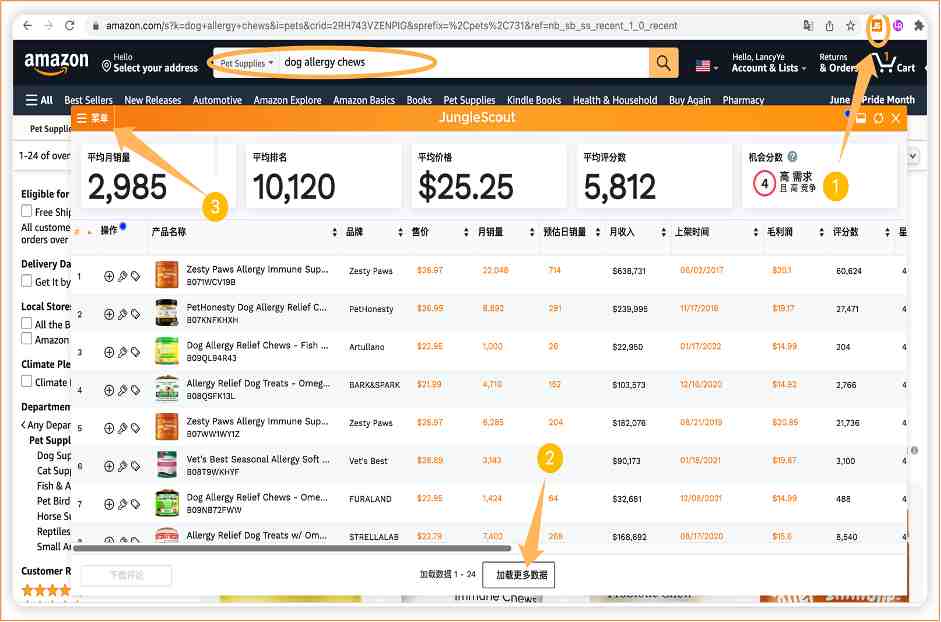Click the Amazon logo
The image size is (941, 622).
[56, 63]
